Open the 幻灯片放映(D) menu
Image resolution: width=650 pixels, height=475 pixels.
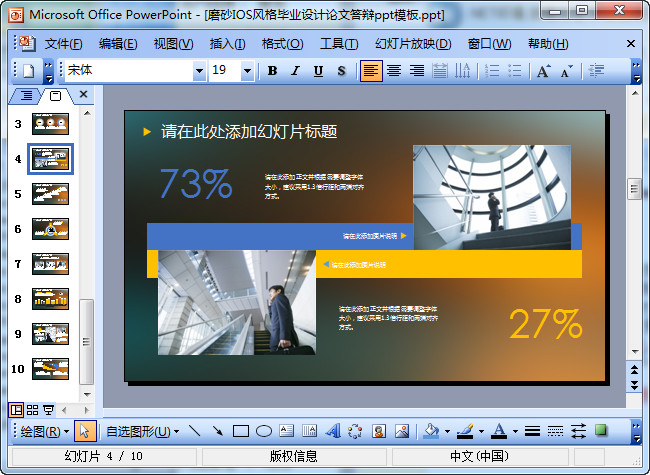(413, 44)
